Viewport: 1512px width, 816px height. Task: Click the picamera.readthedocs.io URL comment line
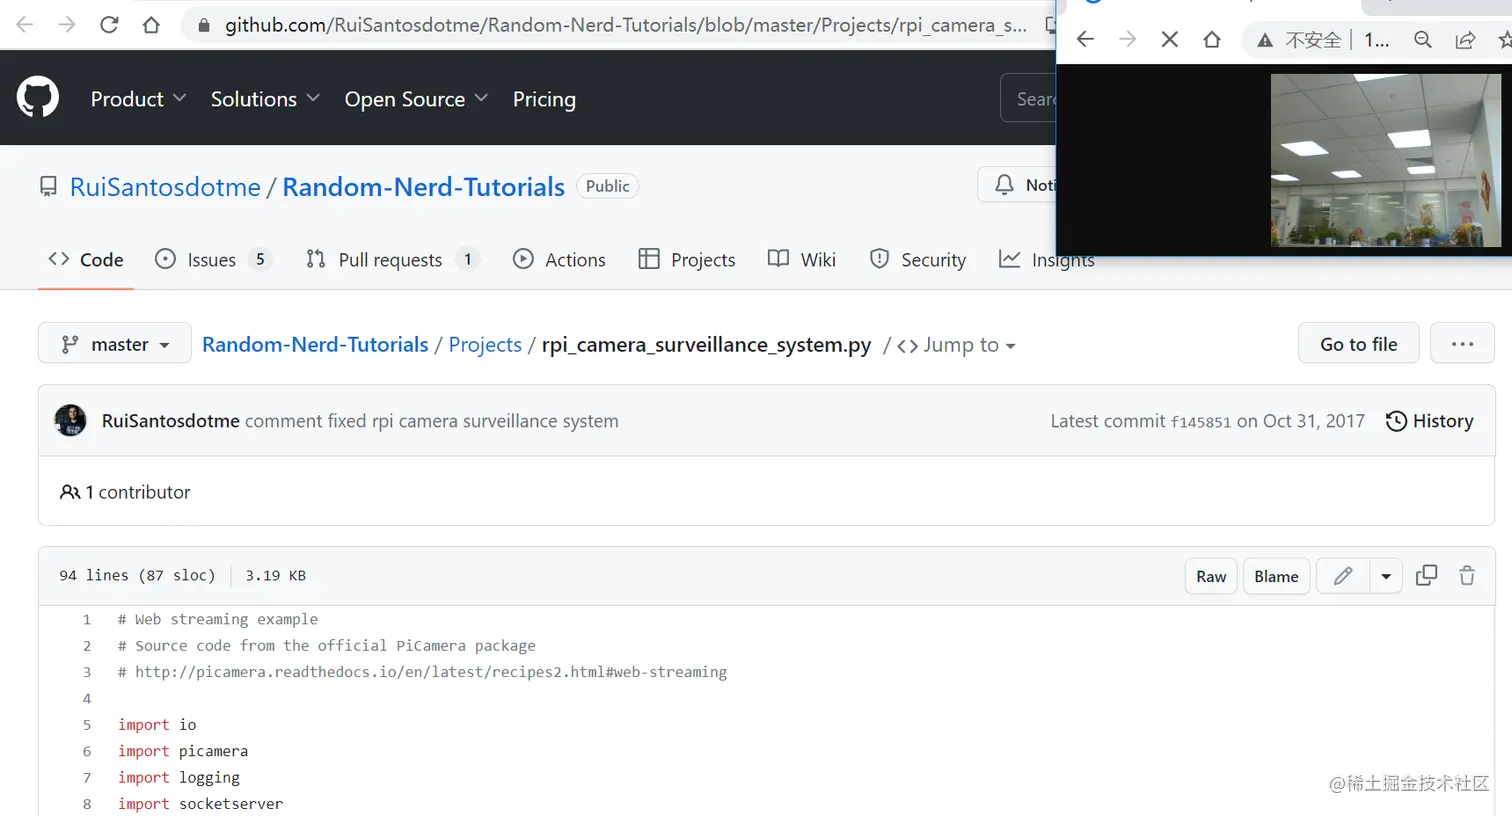[422, 672]
